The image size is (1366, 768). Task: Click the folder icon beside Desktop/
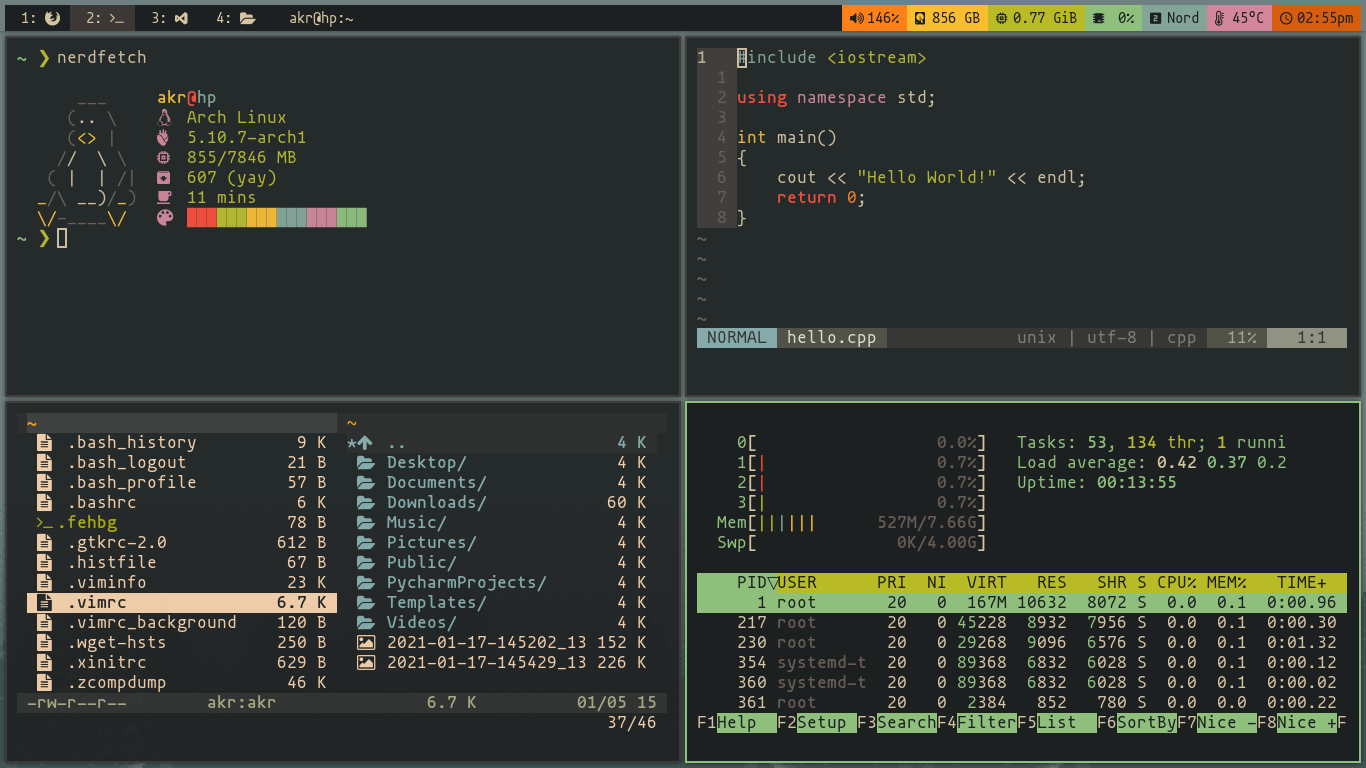(366, 462)
